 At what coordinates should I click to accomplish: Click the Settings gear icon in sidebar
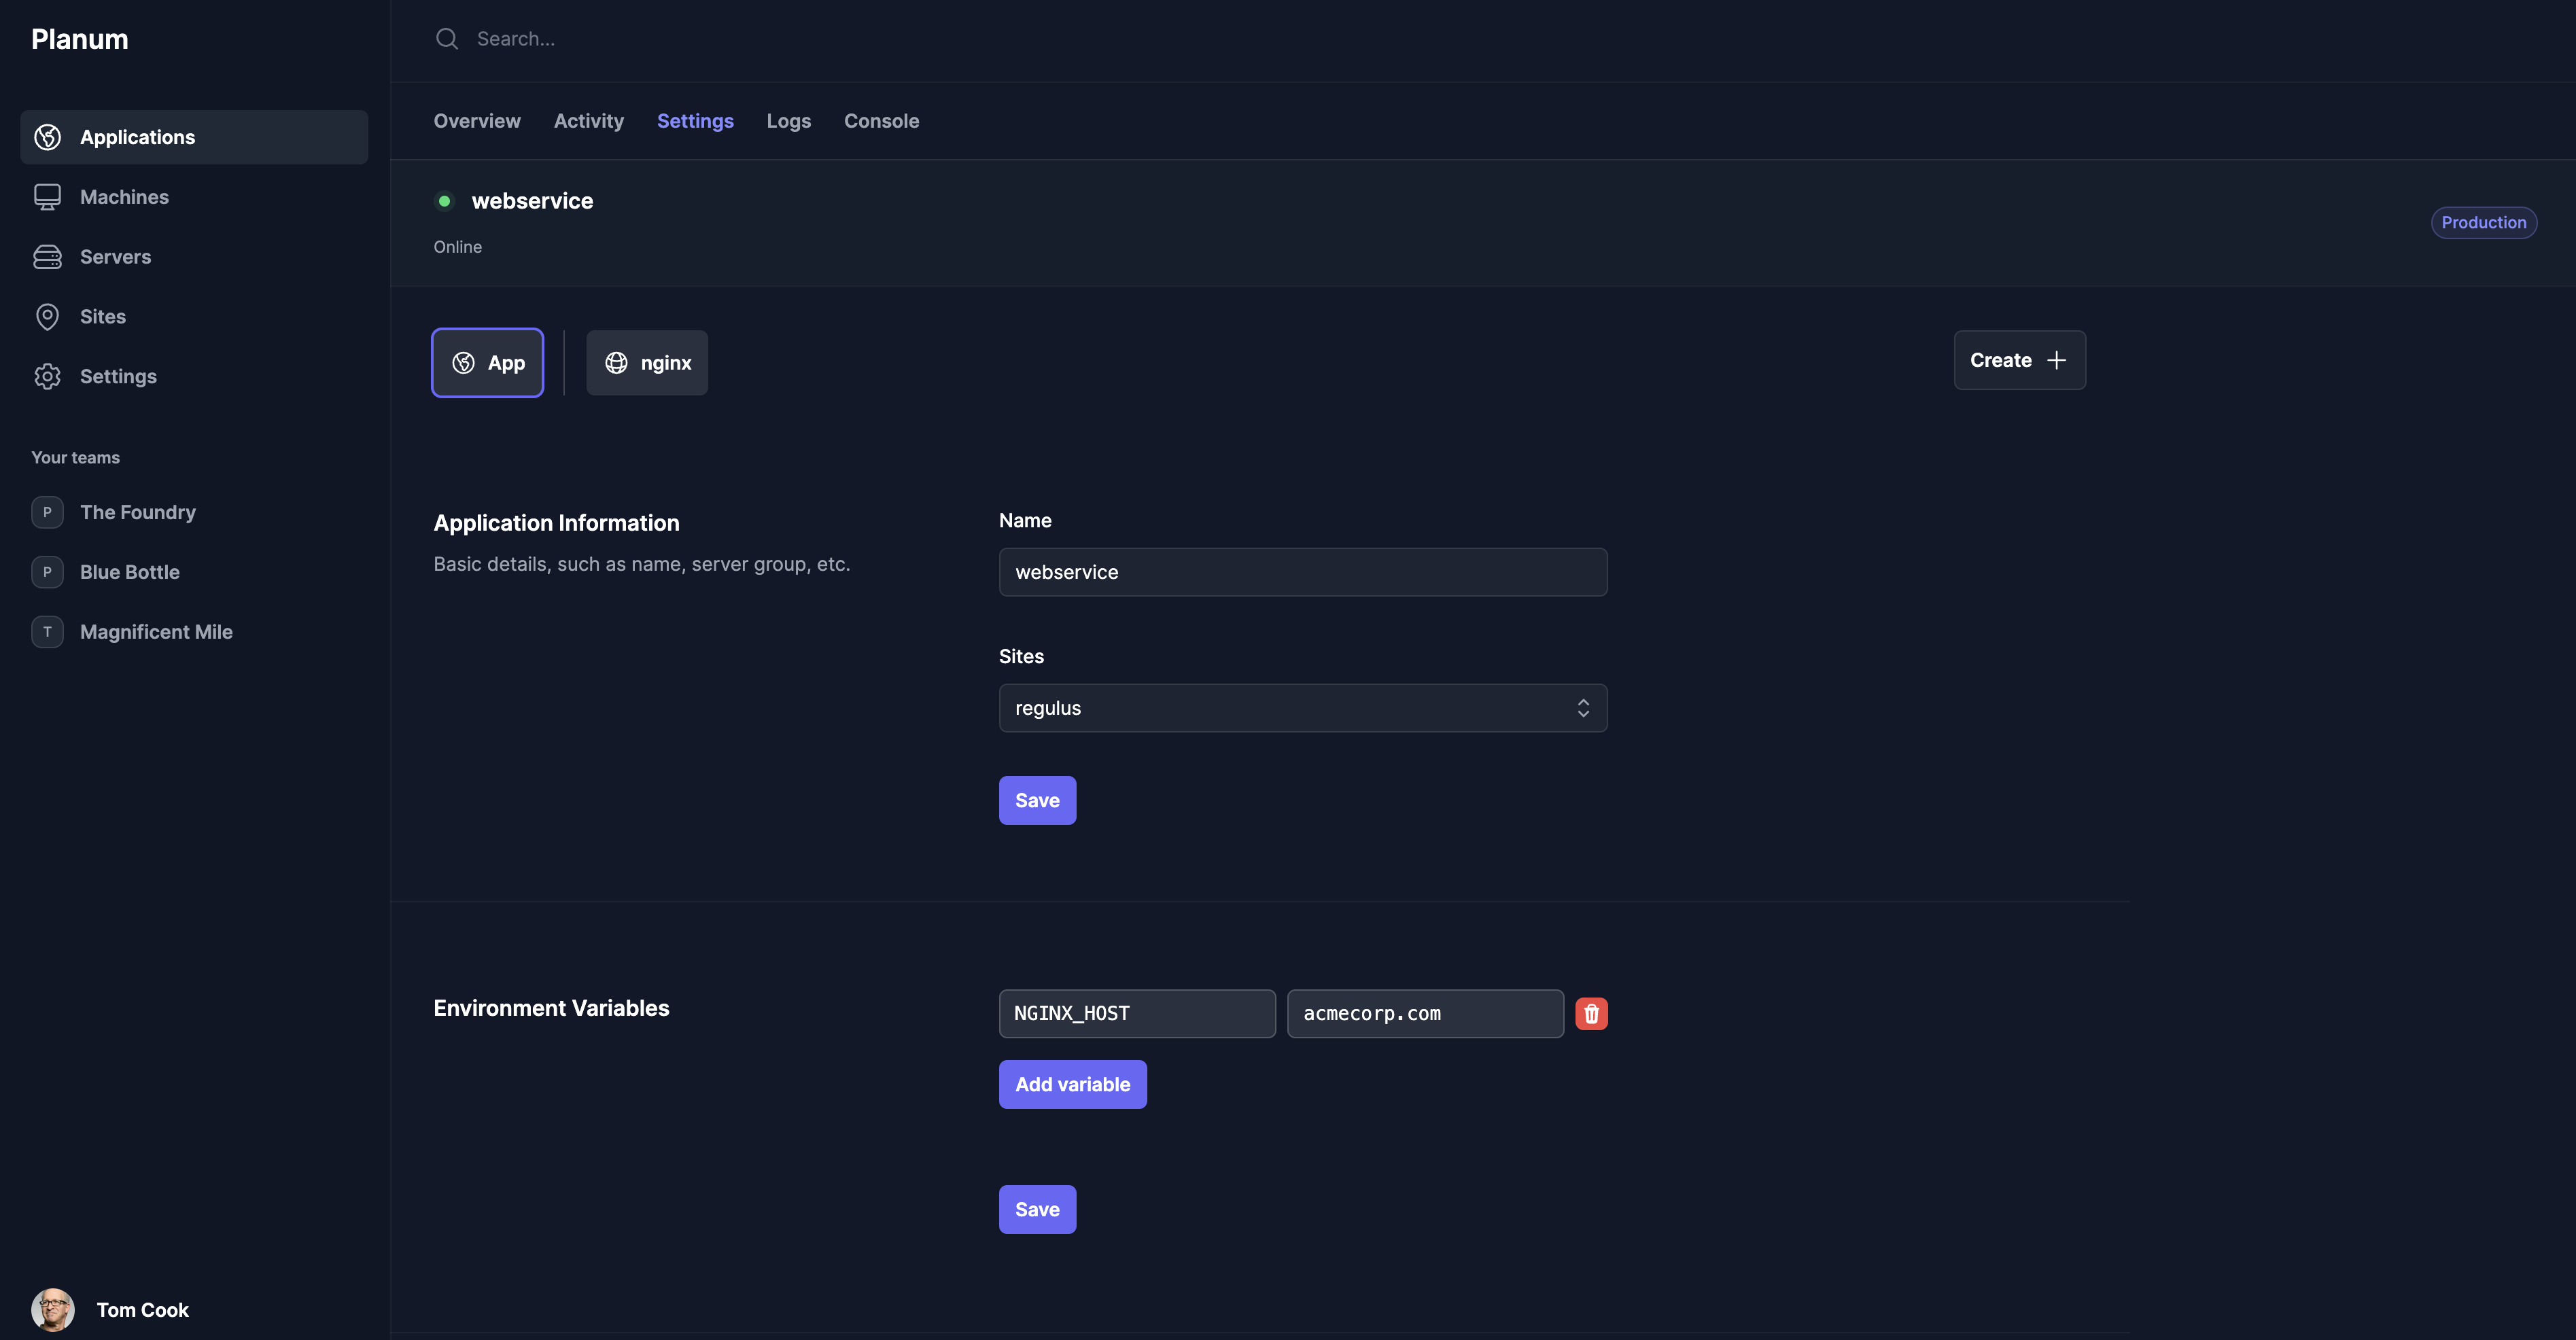(47, 376)
